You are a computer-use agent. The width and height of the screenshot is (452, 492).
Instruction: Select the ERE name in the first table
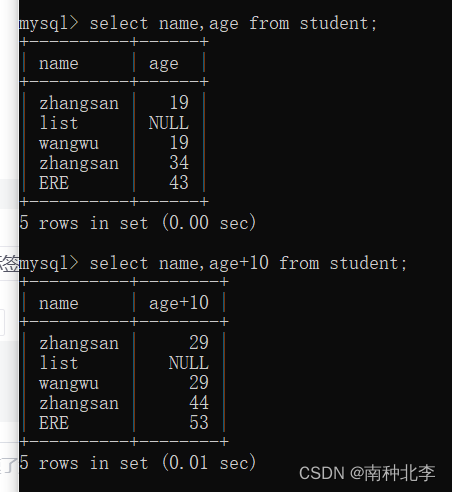[x=54, y=183]
